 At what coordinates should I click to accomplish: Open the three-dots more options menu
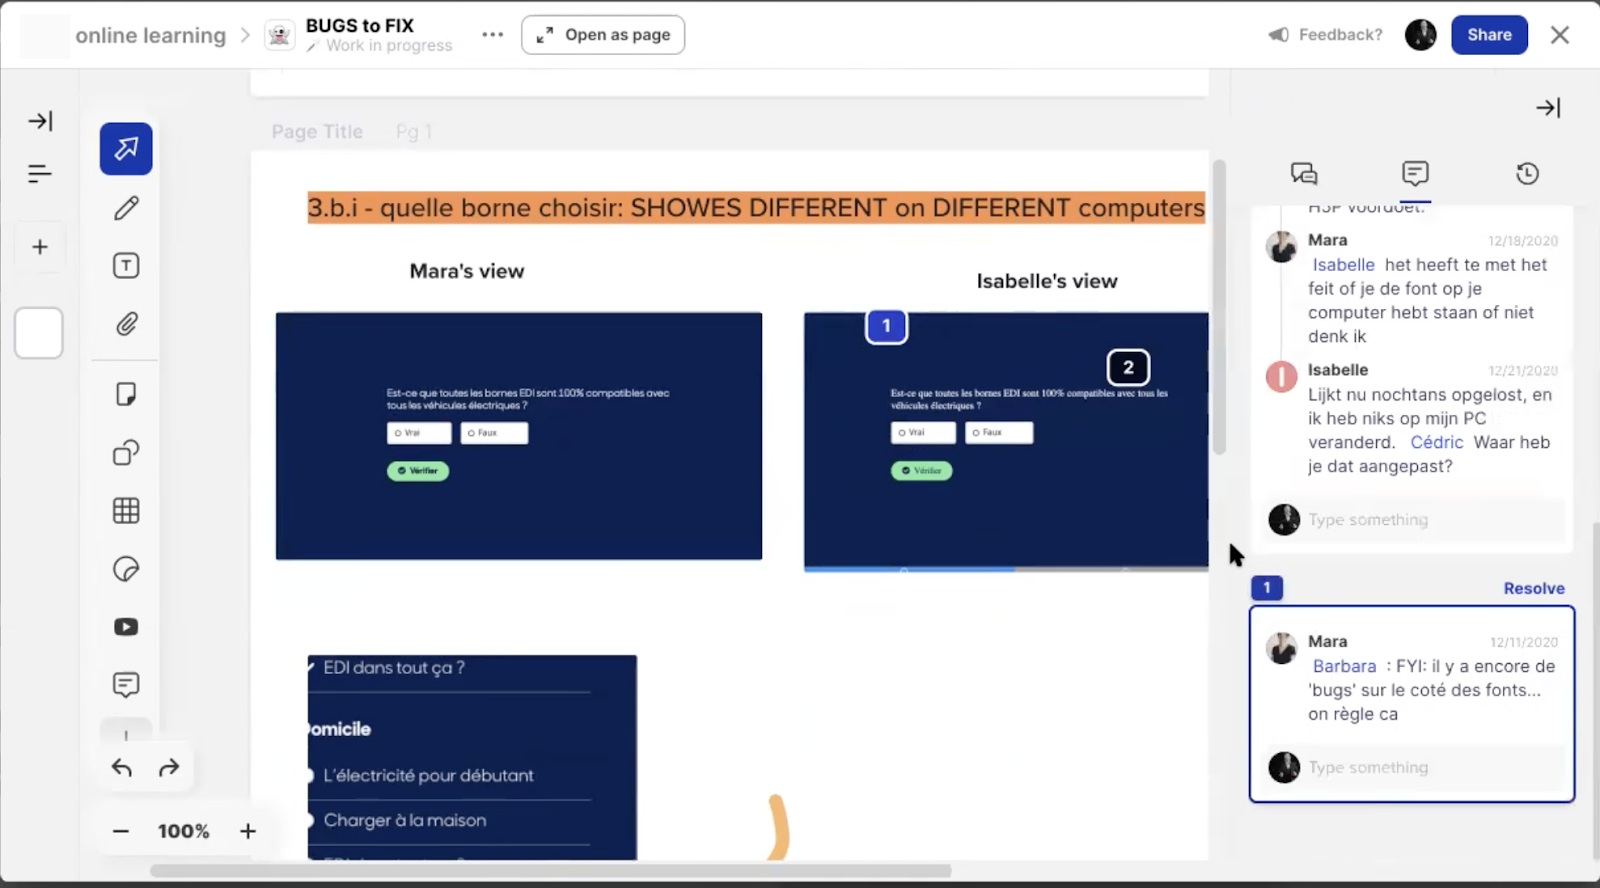click(492, 35)
